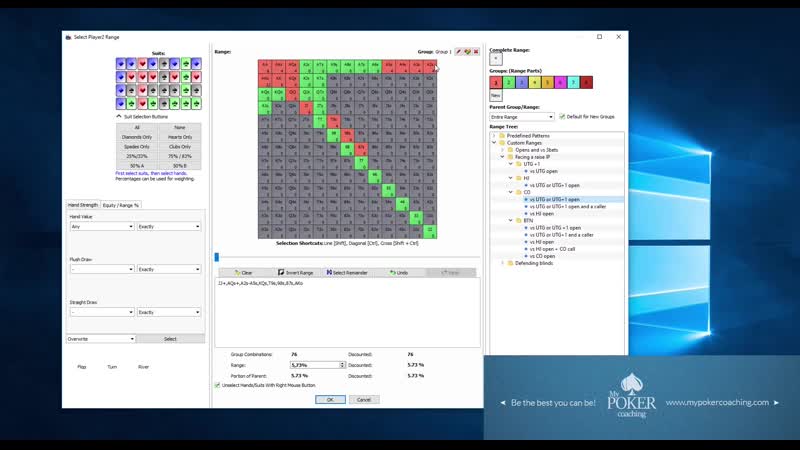
Task: Click the Undo button
Action: point(399,272)
